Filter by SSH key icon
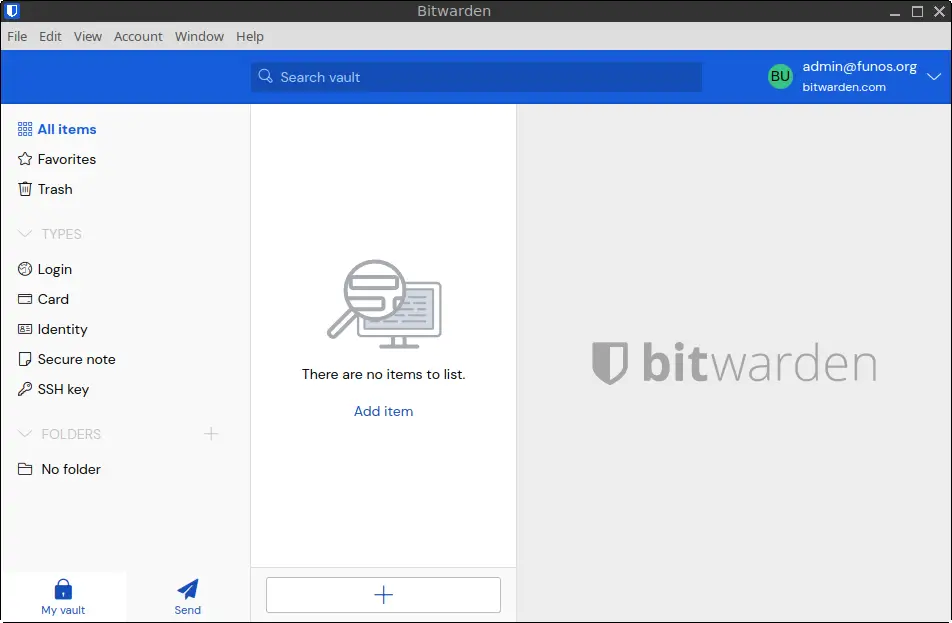The width and height of the screenshot is (952, 623). coord(25,389)
